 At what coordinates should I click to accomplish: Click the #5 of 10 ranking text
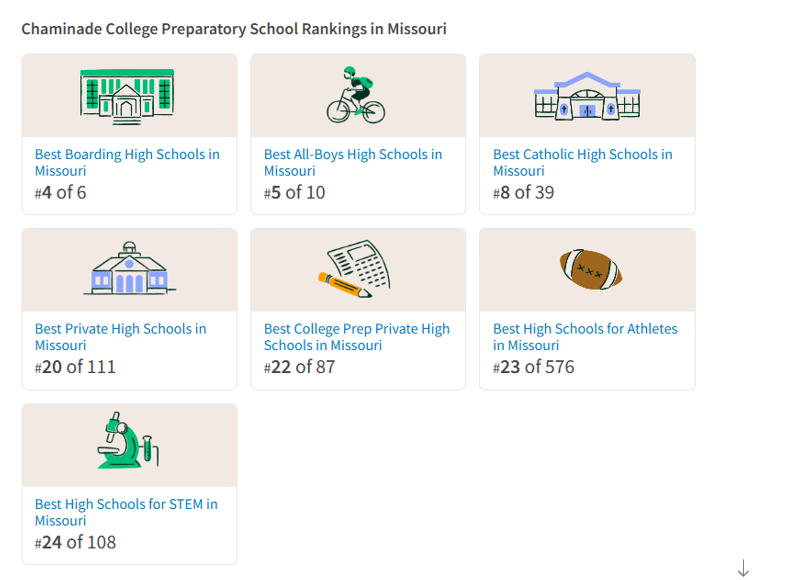(294, 192)
